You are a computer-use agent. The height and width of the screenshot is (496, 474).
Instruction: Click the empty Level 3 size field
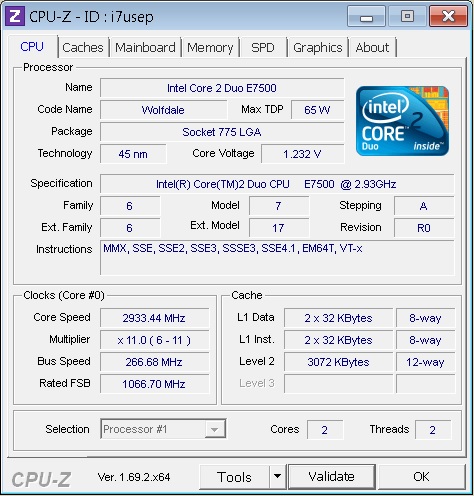338,384
